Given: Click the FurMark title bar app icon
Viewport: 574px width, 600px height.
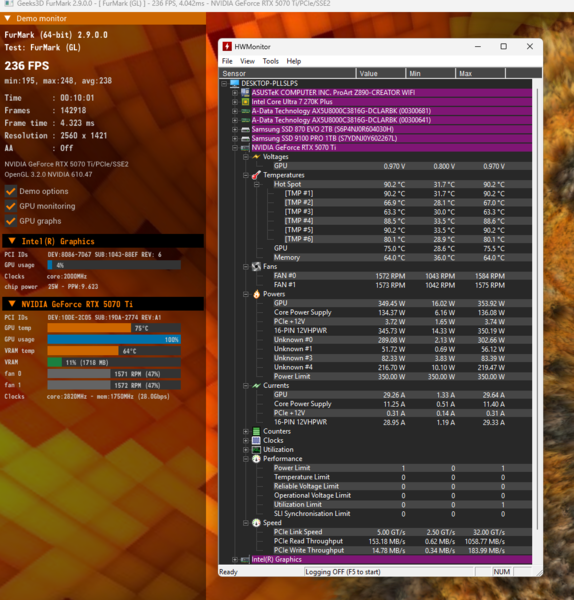Looking at the screenshot, I should point(8,3).
